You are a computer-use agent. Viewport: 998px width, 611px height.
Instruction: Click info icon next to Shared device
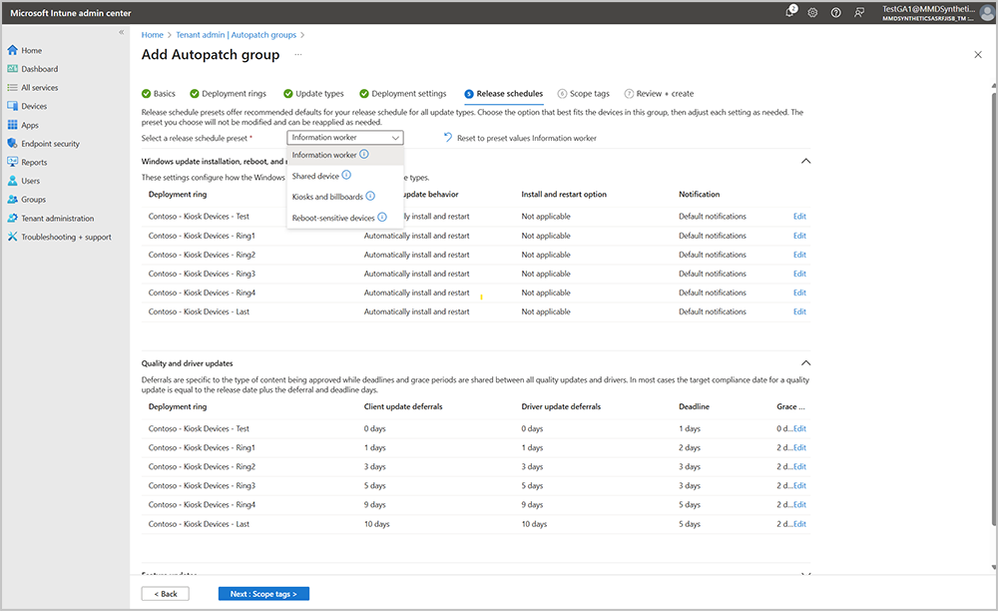tap(346, 175)
